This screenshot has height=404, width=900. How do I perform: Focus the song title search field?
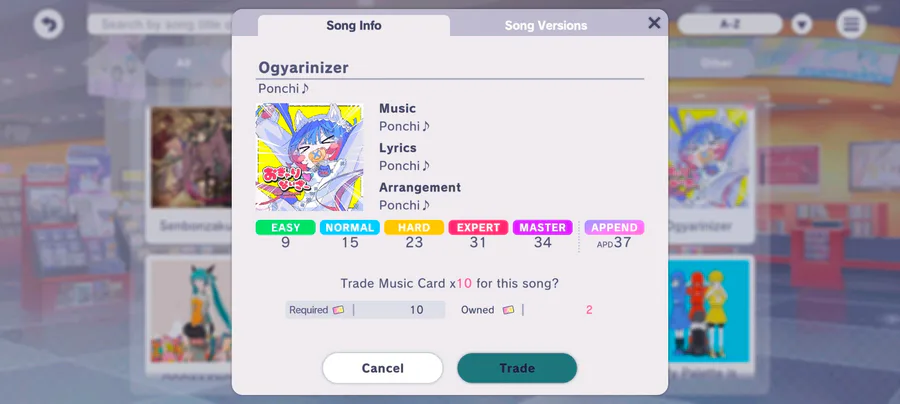(x=161, y=25)
